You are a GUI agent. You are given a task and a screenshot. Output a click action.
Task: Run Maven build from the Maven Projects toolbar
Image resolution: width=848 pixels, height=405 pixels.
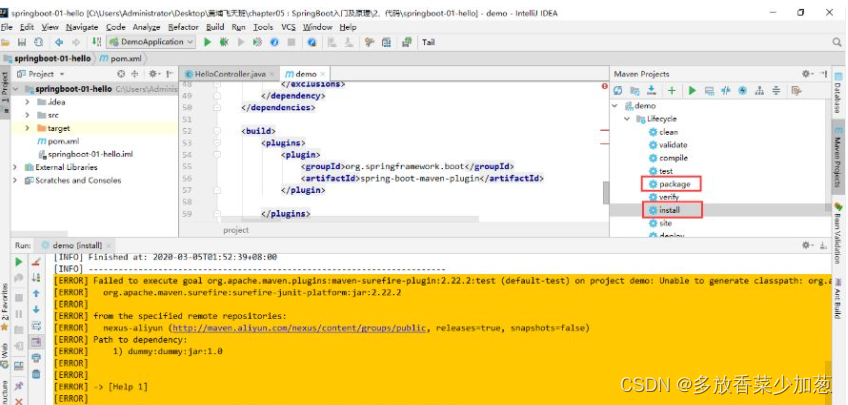(692, 91)
